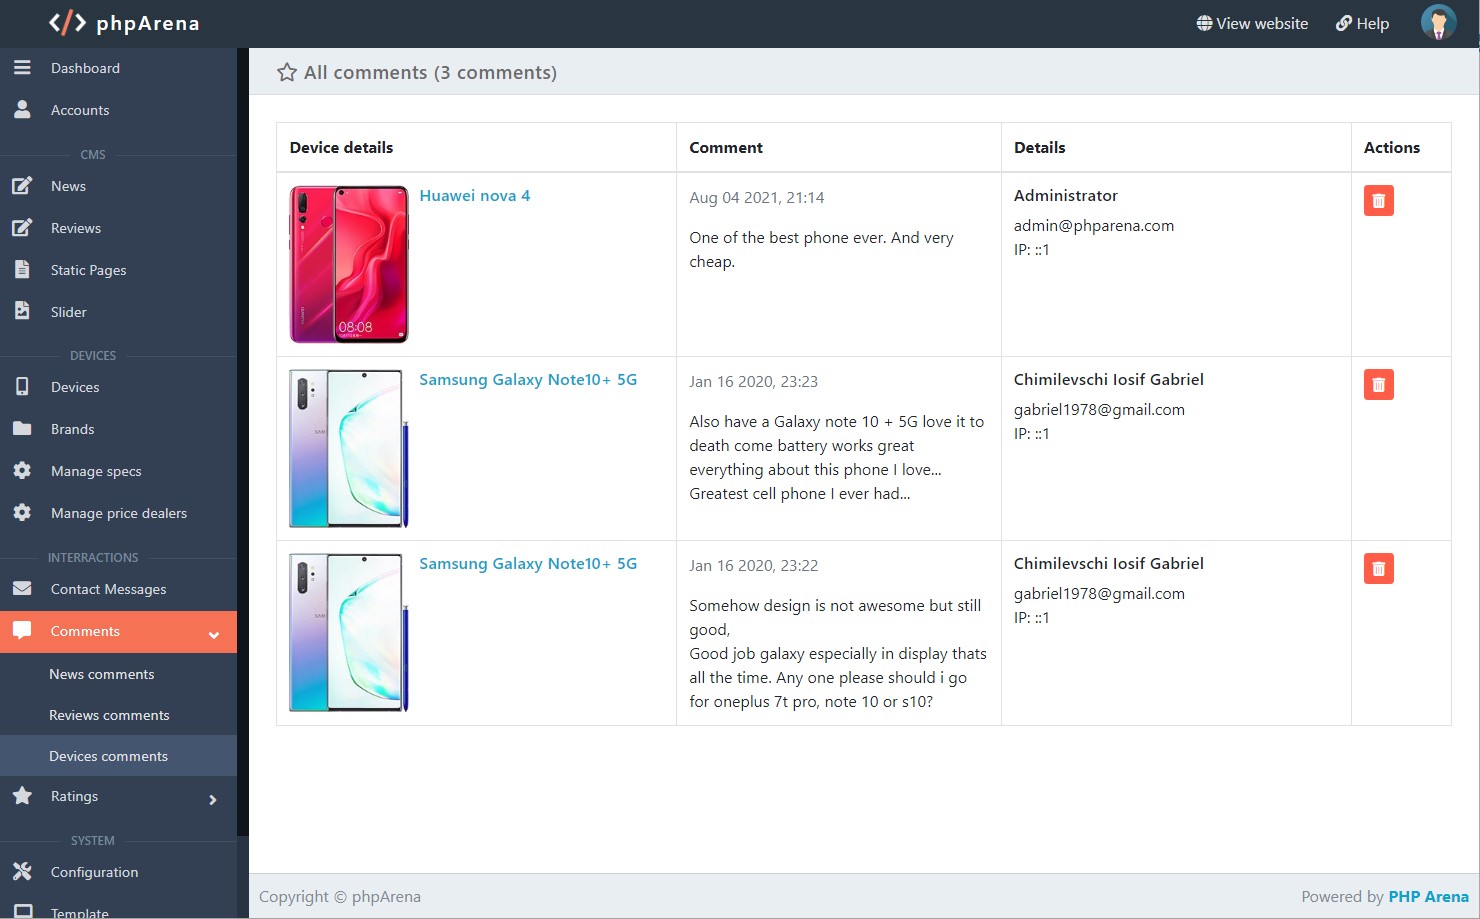Click the Reviews edit icon
Screen dimensions: 1480x919
[22, 228]
